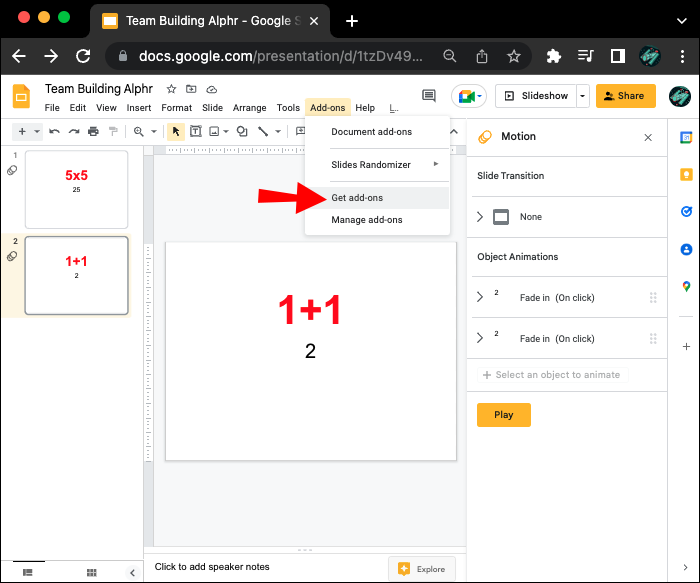Viewport: 700px width, 583px height.
Task: Select Manage add-ons menu item
Action: 377,220
